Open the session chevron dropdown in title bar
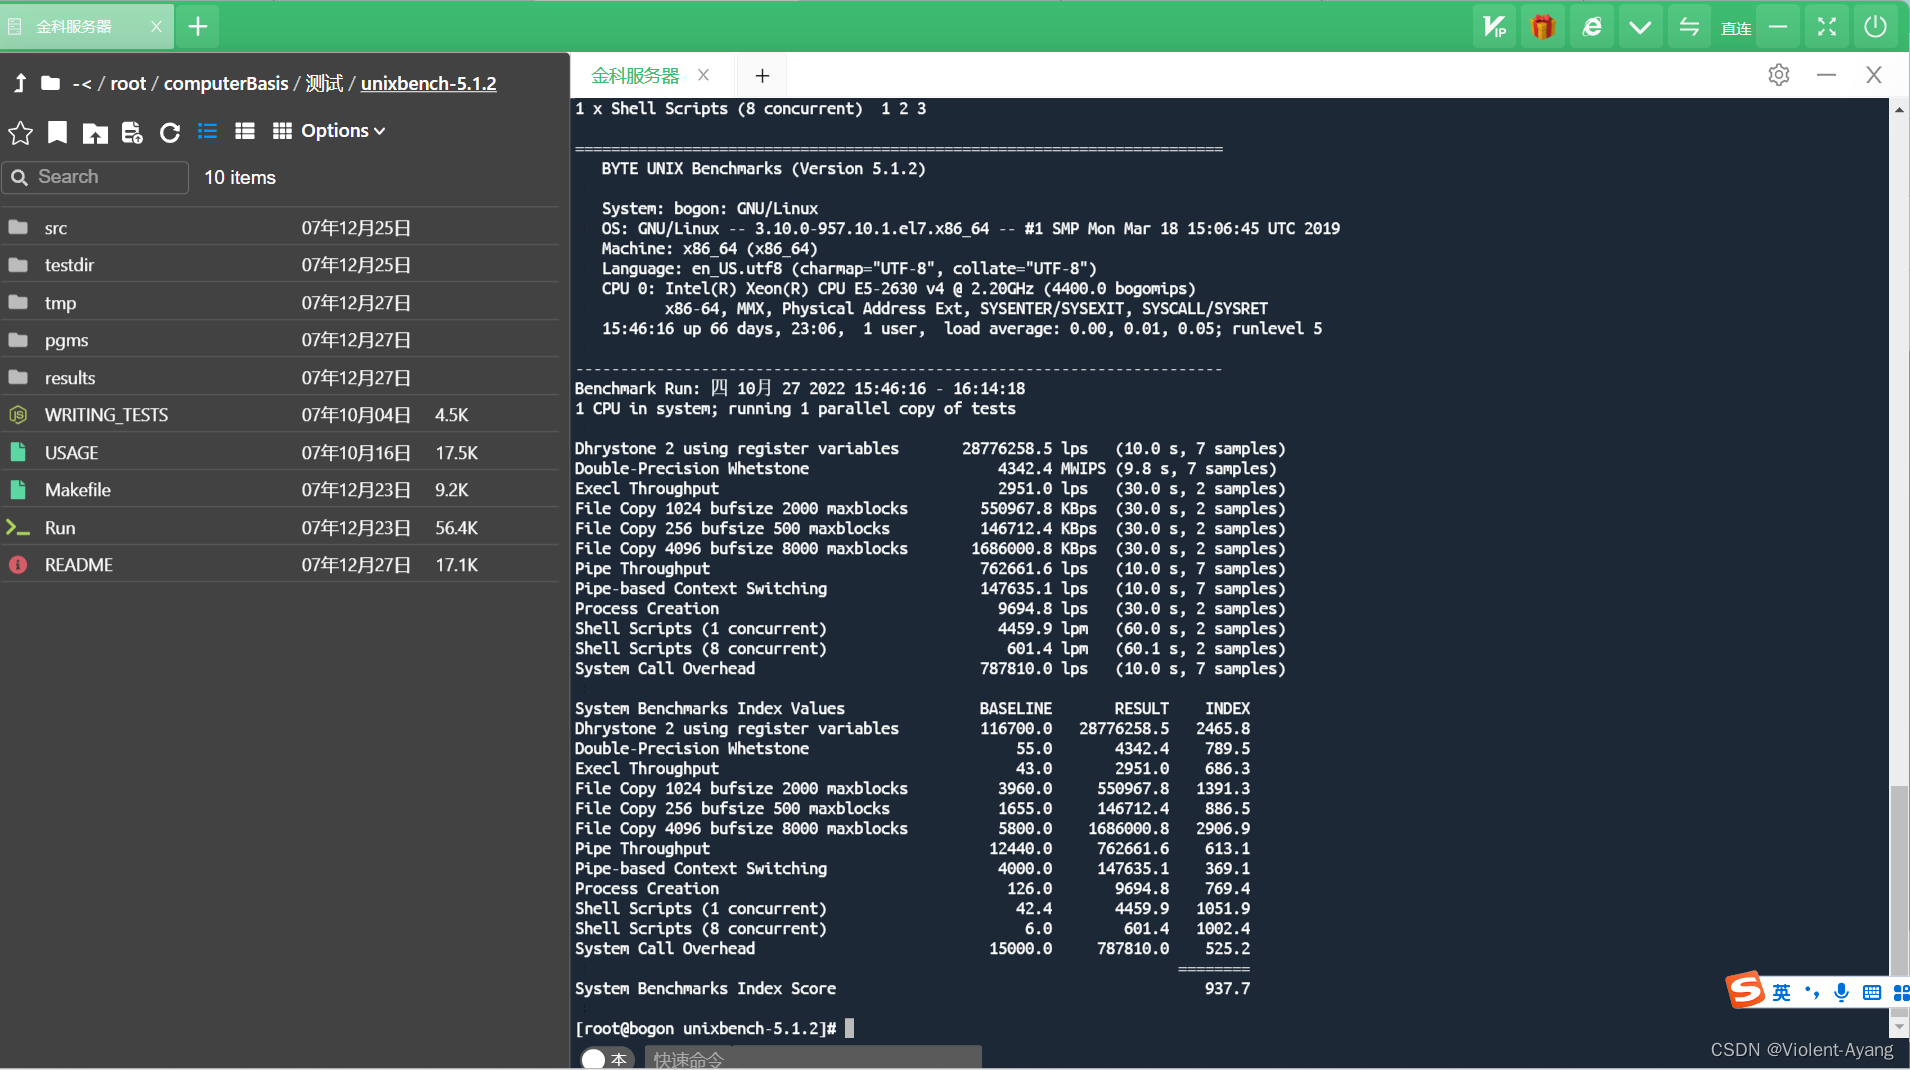This screenshot has width=1910, height=1070. [x=1639, y=26]
